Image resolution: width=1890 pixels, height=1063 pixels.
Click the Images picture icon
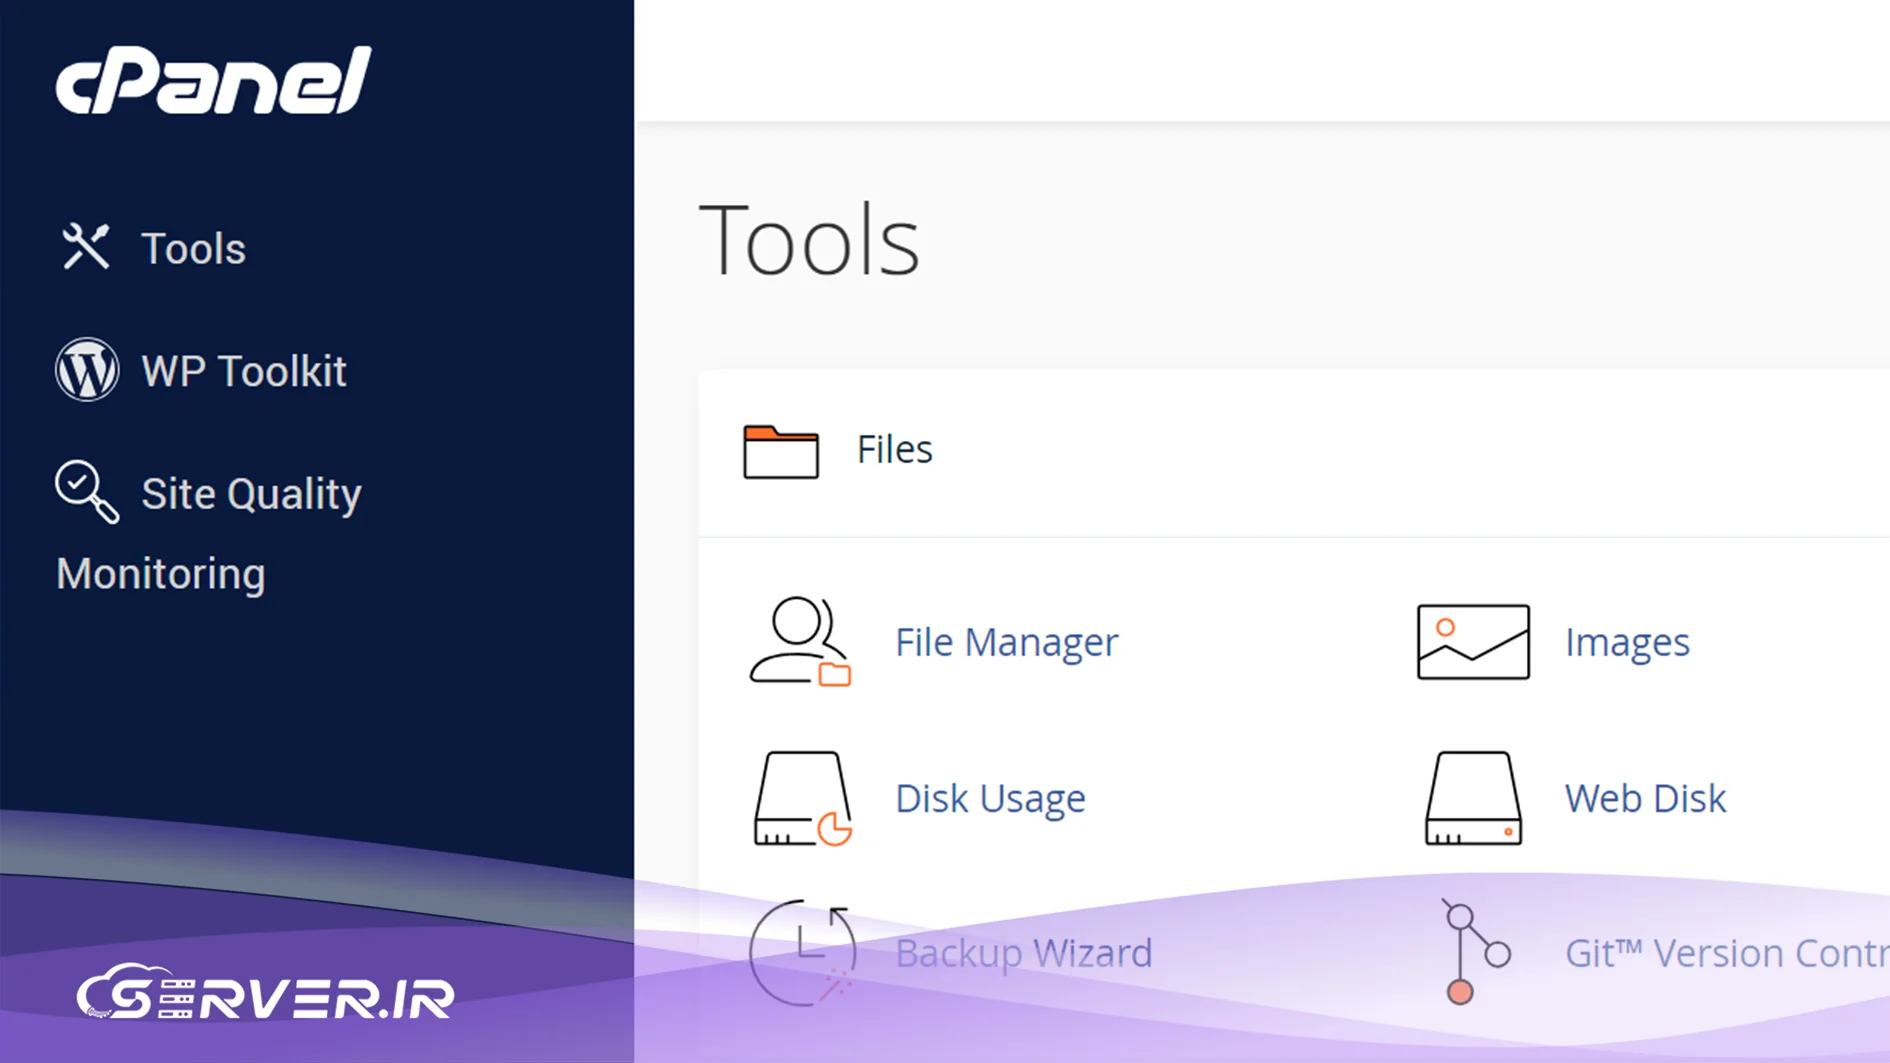(x=1473, y=642)
